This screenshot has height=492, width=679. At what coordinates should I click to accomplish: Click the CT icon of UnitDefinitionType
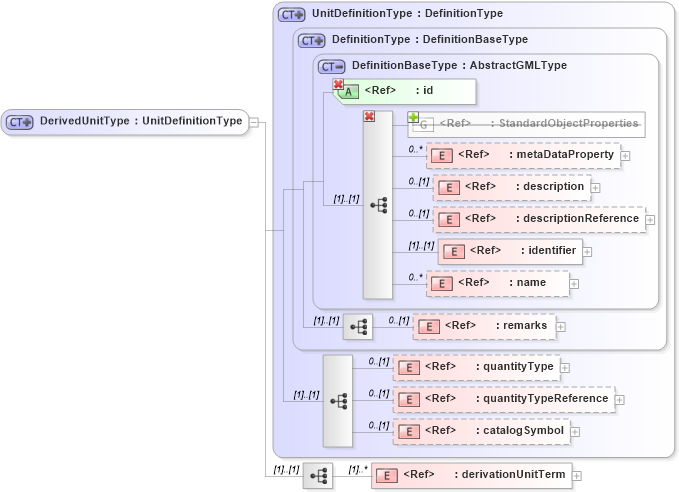click(291, 15)
